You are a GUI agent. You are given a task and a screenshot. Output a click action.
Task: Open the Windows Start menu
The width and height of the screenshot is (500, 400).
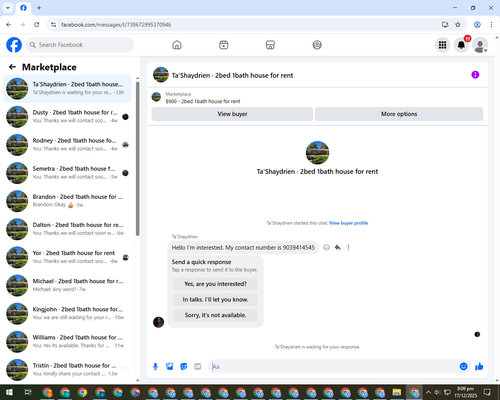[9, 392]
